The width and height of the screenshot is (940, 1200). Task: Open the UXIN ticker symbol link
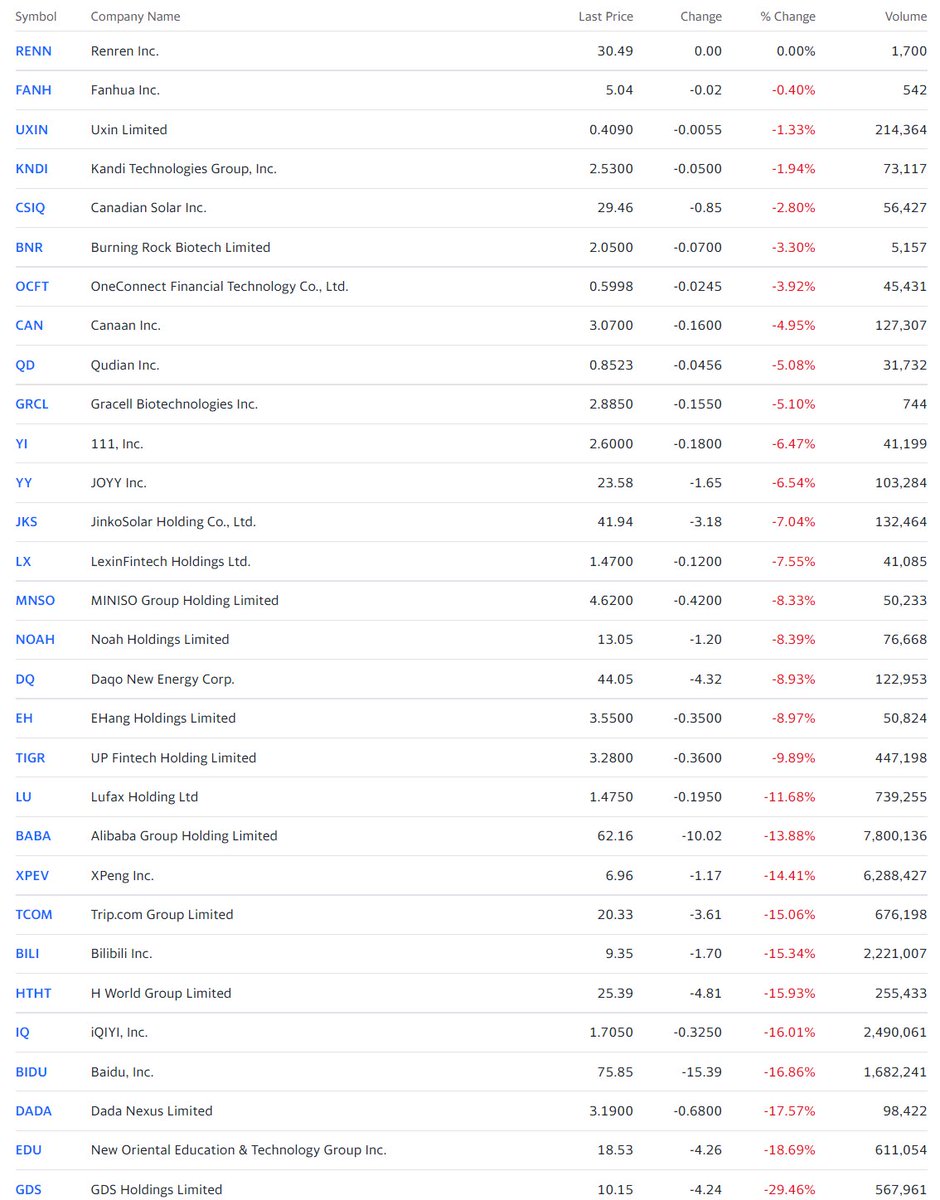(x=32, y=130)
